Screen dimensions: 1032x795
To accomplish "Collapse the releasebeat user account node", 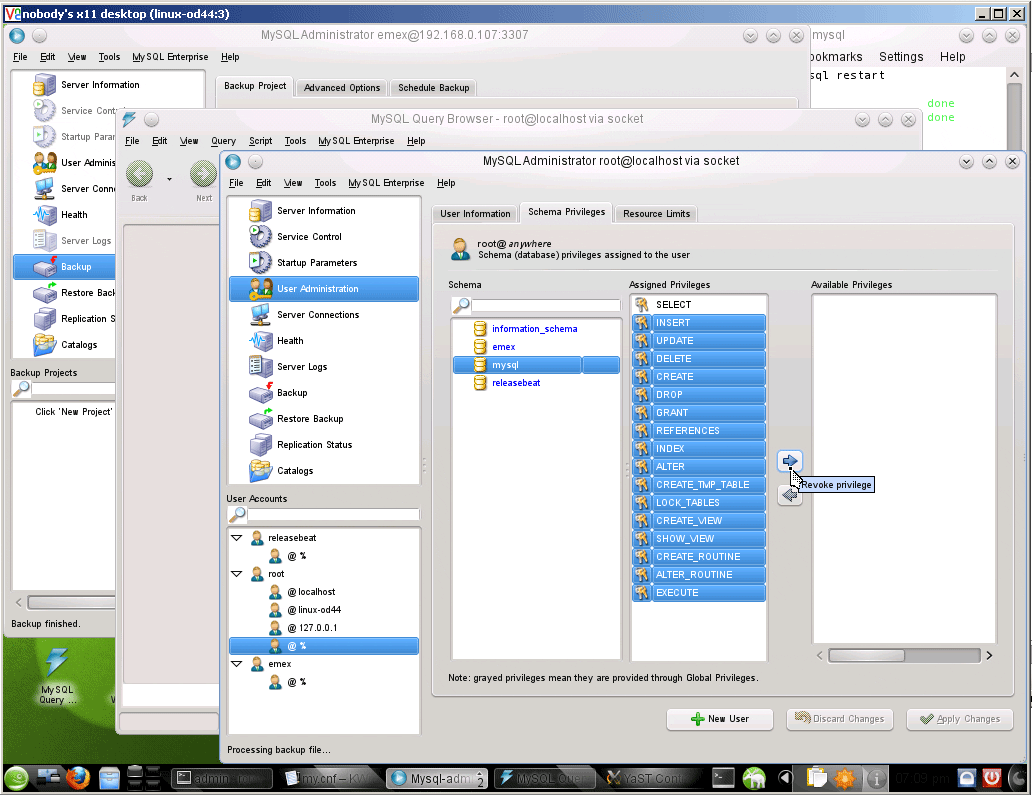I will pos(237,538).
